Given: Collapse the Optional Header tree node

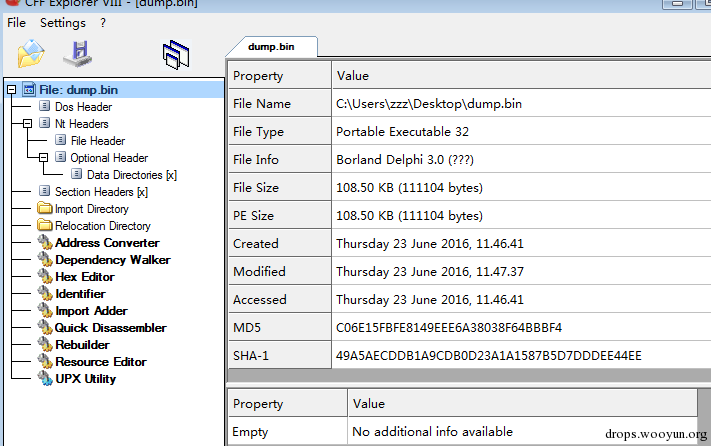Looking at the screenshot, I should tap(44, 158).
